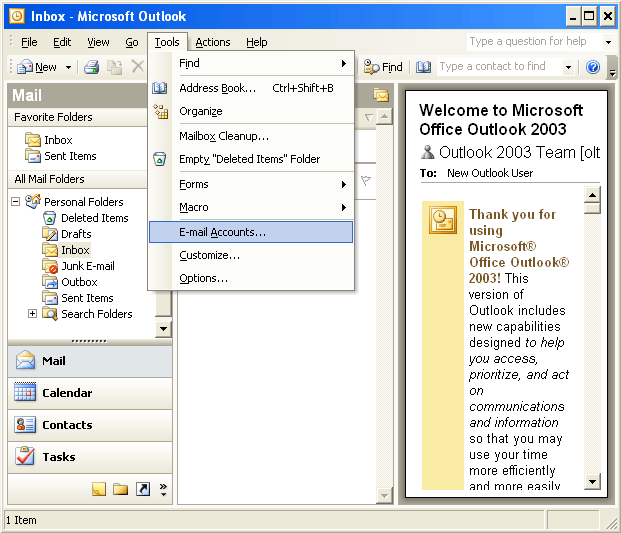Click the Move to Folder toolbar icon

tap(114, 67)
